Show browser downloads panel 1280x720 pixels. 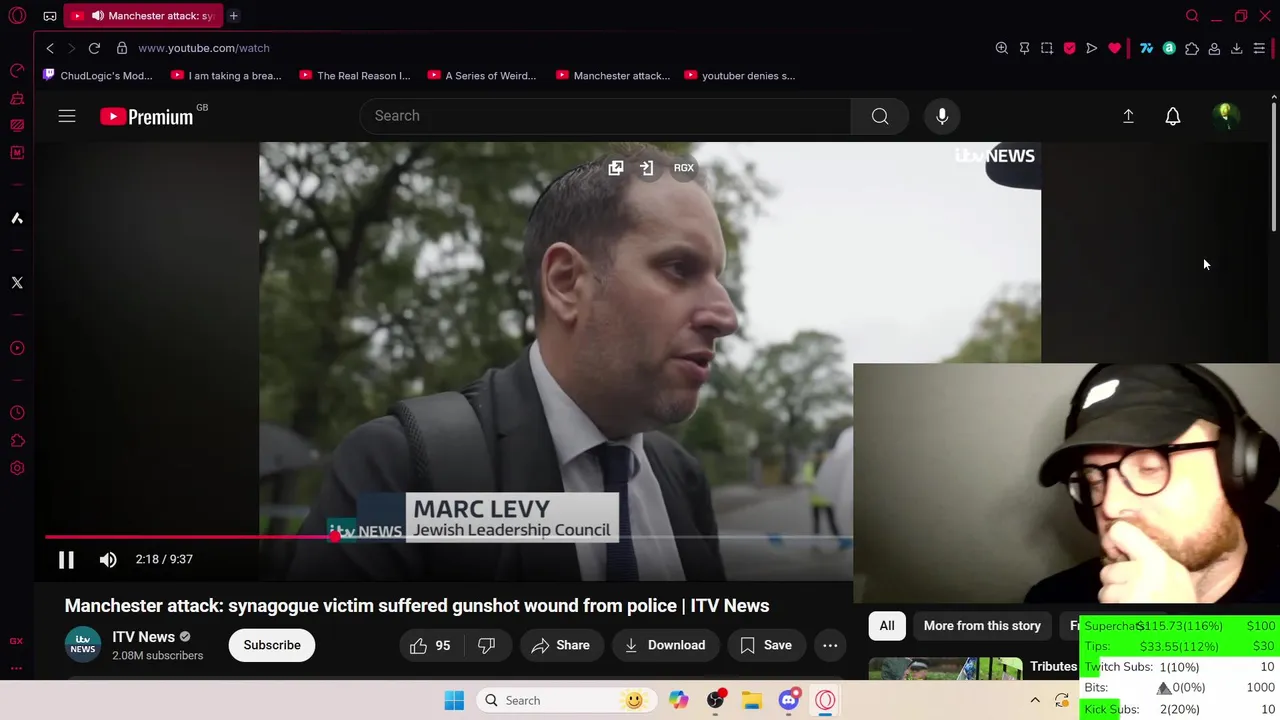[1237, 48]
